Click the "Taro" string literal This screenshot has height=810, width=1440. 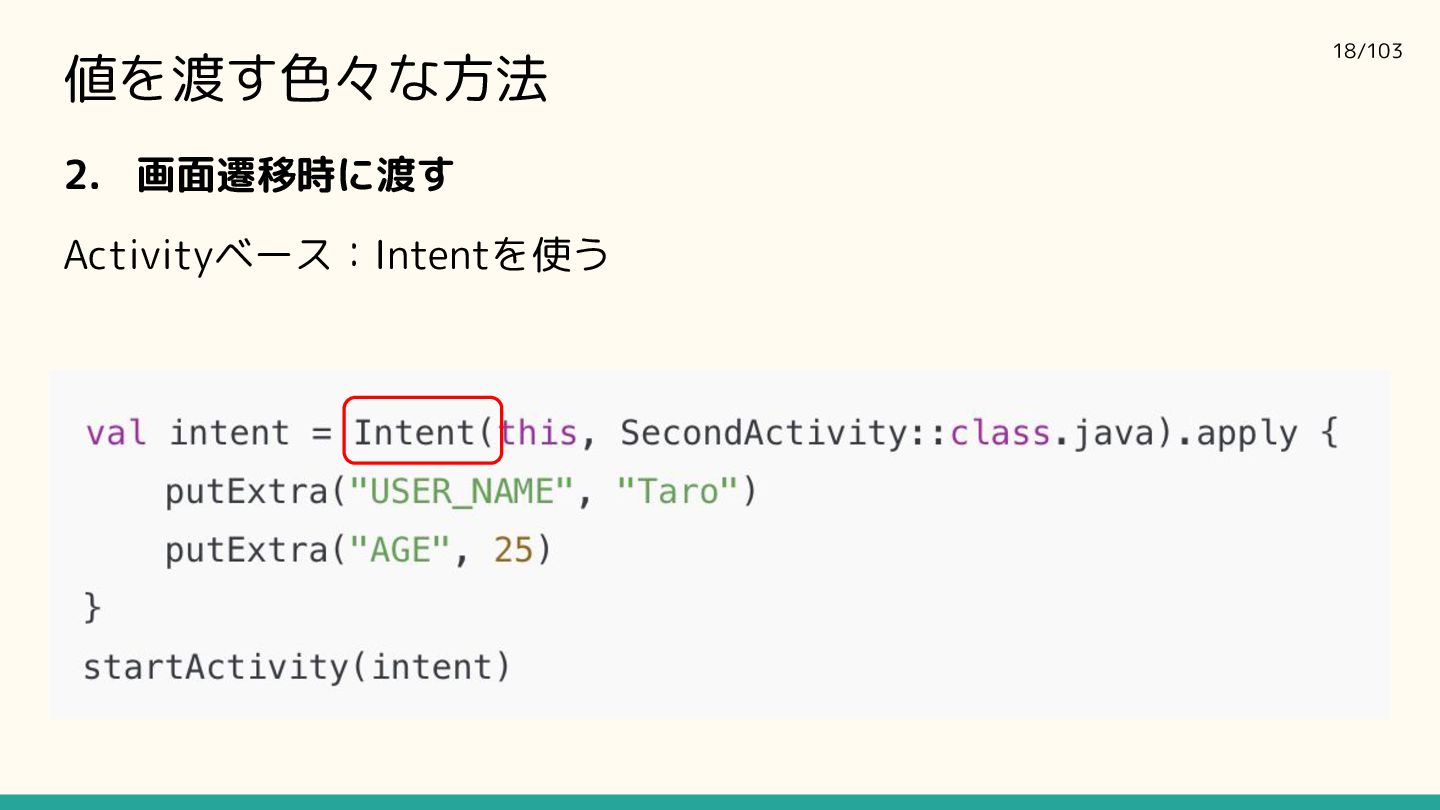click(x=678, y=491)
